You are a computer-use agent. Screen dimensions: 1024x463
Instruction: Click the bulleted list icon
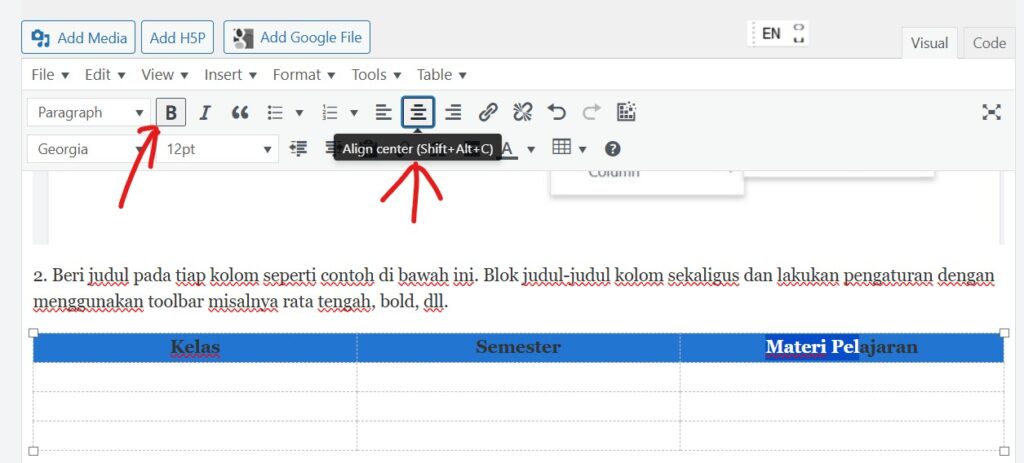[276, 113]
